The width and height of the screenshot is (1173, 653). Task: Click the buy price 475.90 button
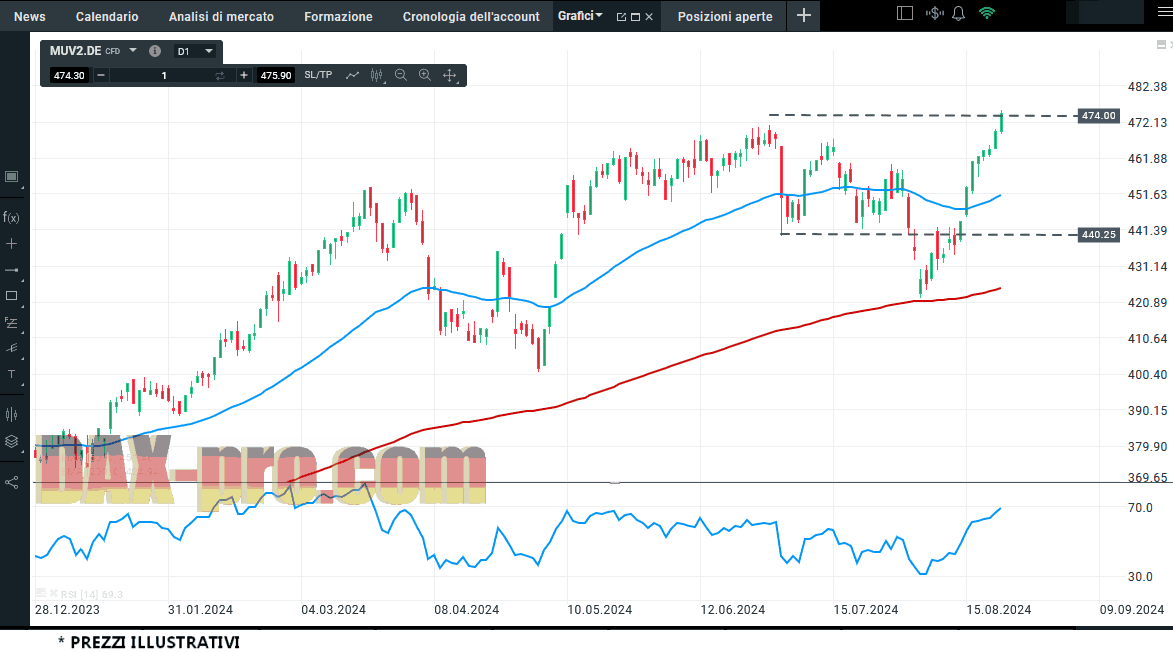(276, 76)
